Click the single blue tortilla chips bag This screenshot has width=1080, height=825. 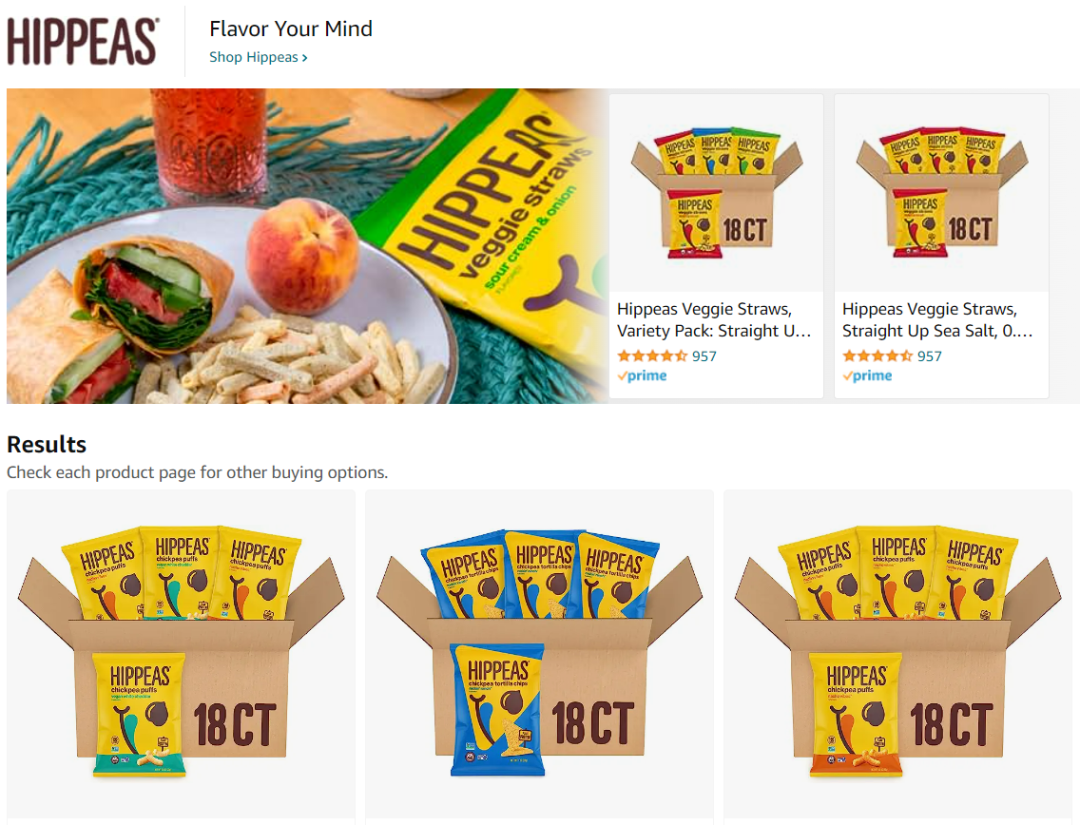point(498,710)
